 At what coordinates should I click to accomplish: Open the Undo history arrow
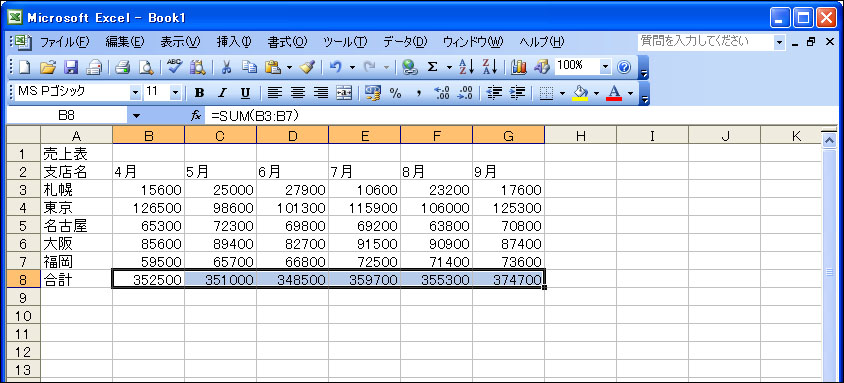(x=352, y=67)
